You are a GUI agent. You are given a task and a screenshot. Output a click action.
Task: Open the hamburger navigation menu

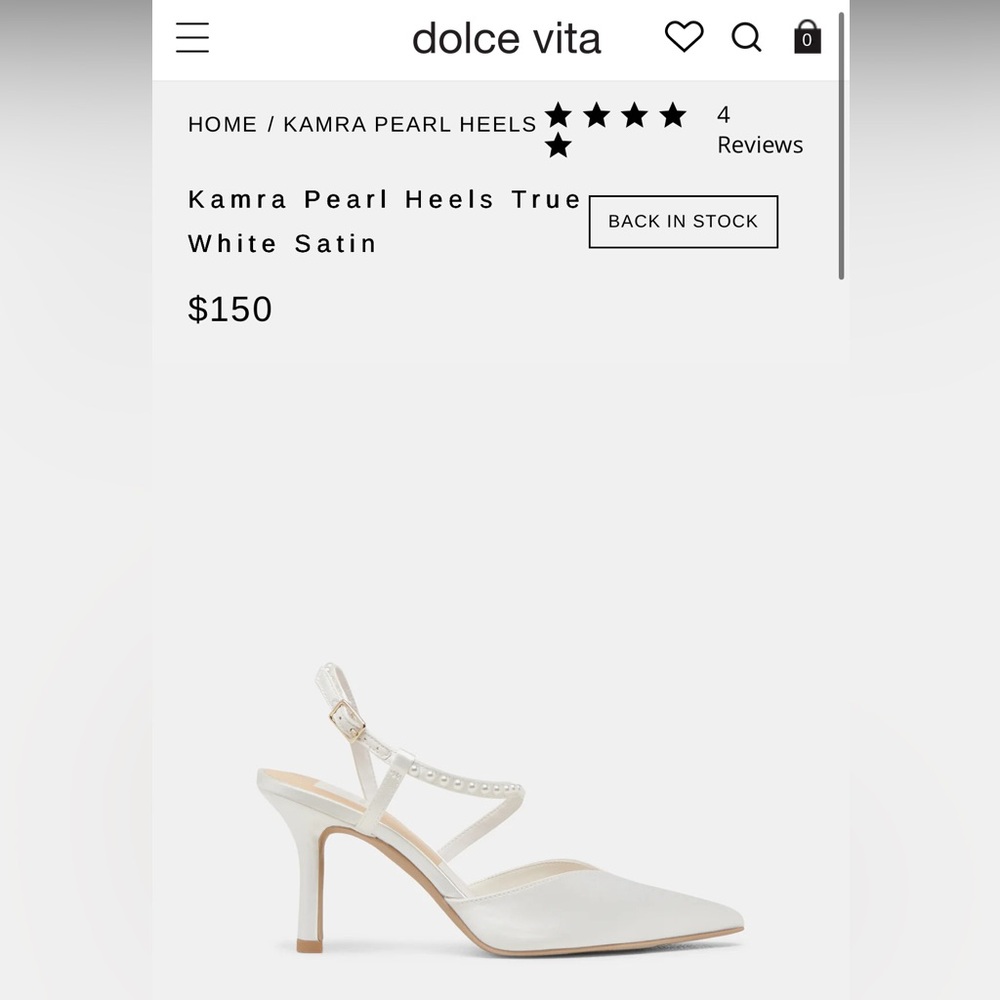tap(192, 38)
